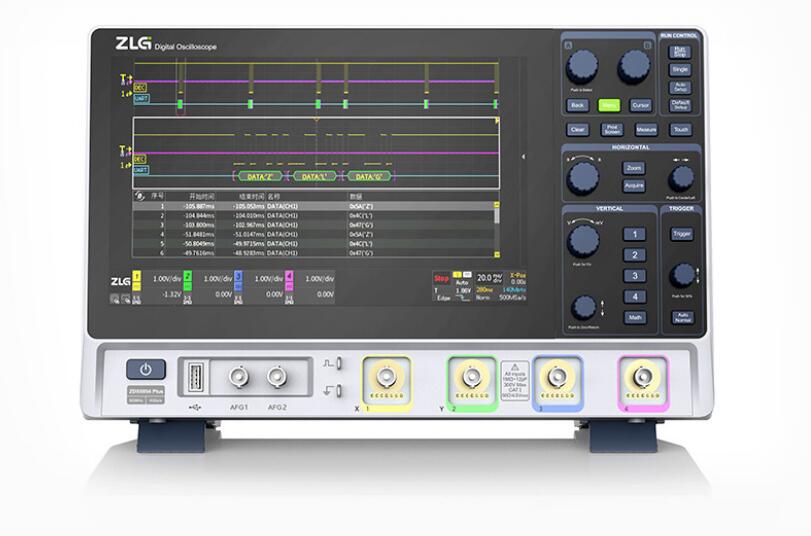This screenshot has width=811, height=536.
Task: Click the Auto Setup button
Action: (680, 87)
